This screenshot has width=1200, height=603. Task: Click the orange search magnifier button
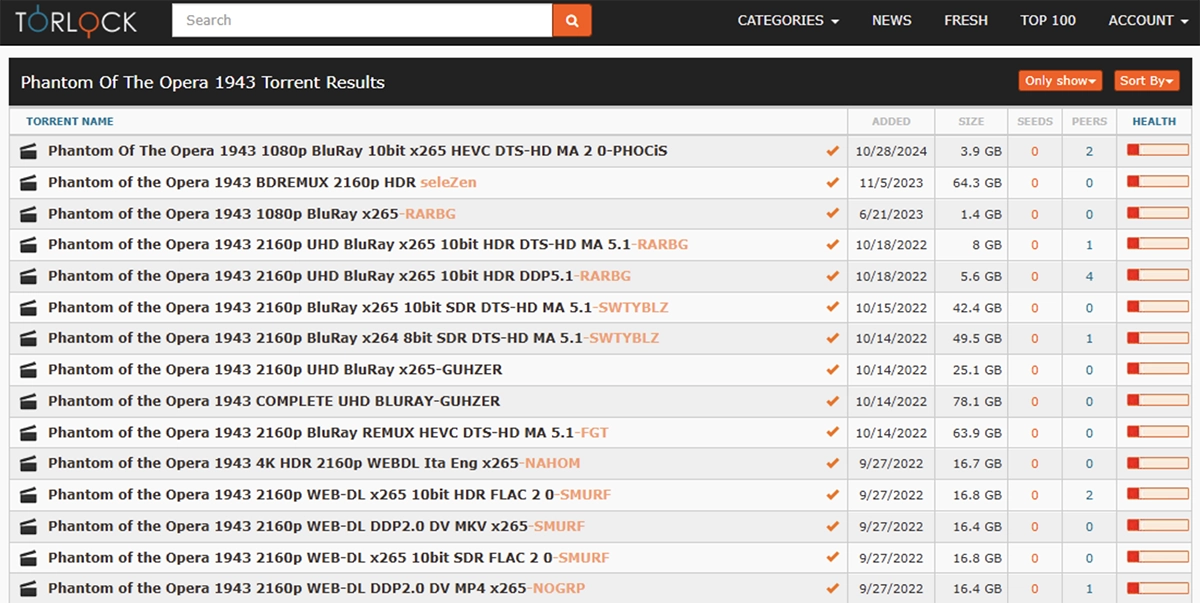point(572,20)
